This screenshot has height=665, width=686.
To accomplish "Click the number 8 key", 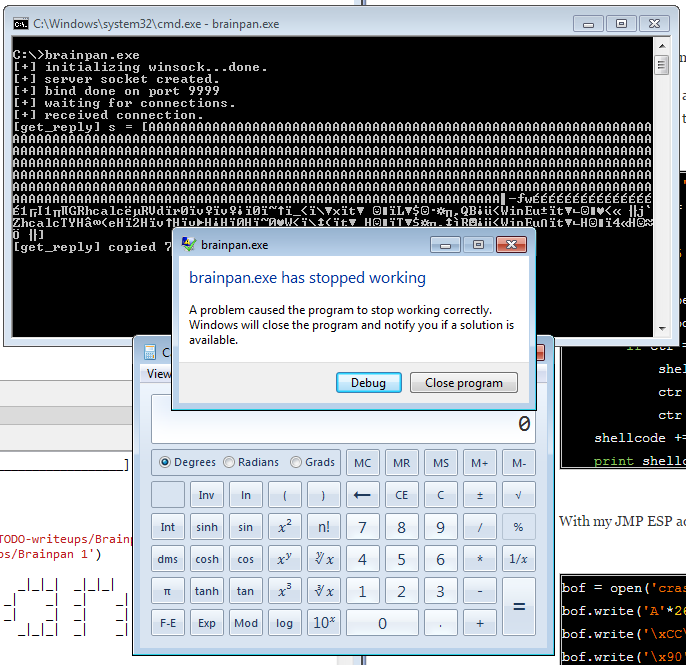I will pos(401,527).
